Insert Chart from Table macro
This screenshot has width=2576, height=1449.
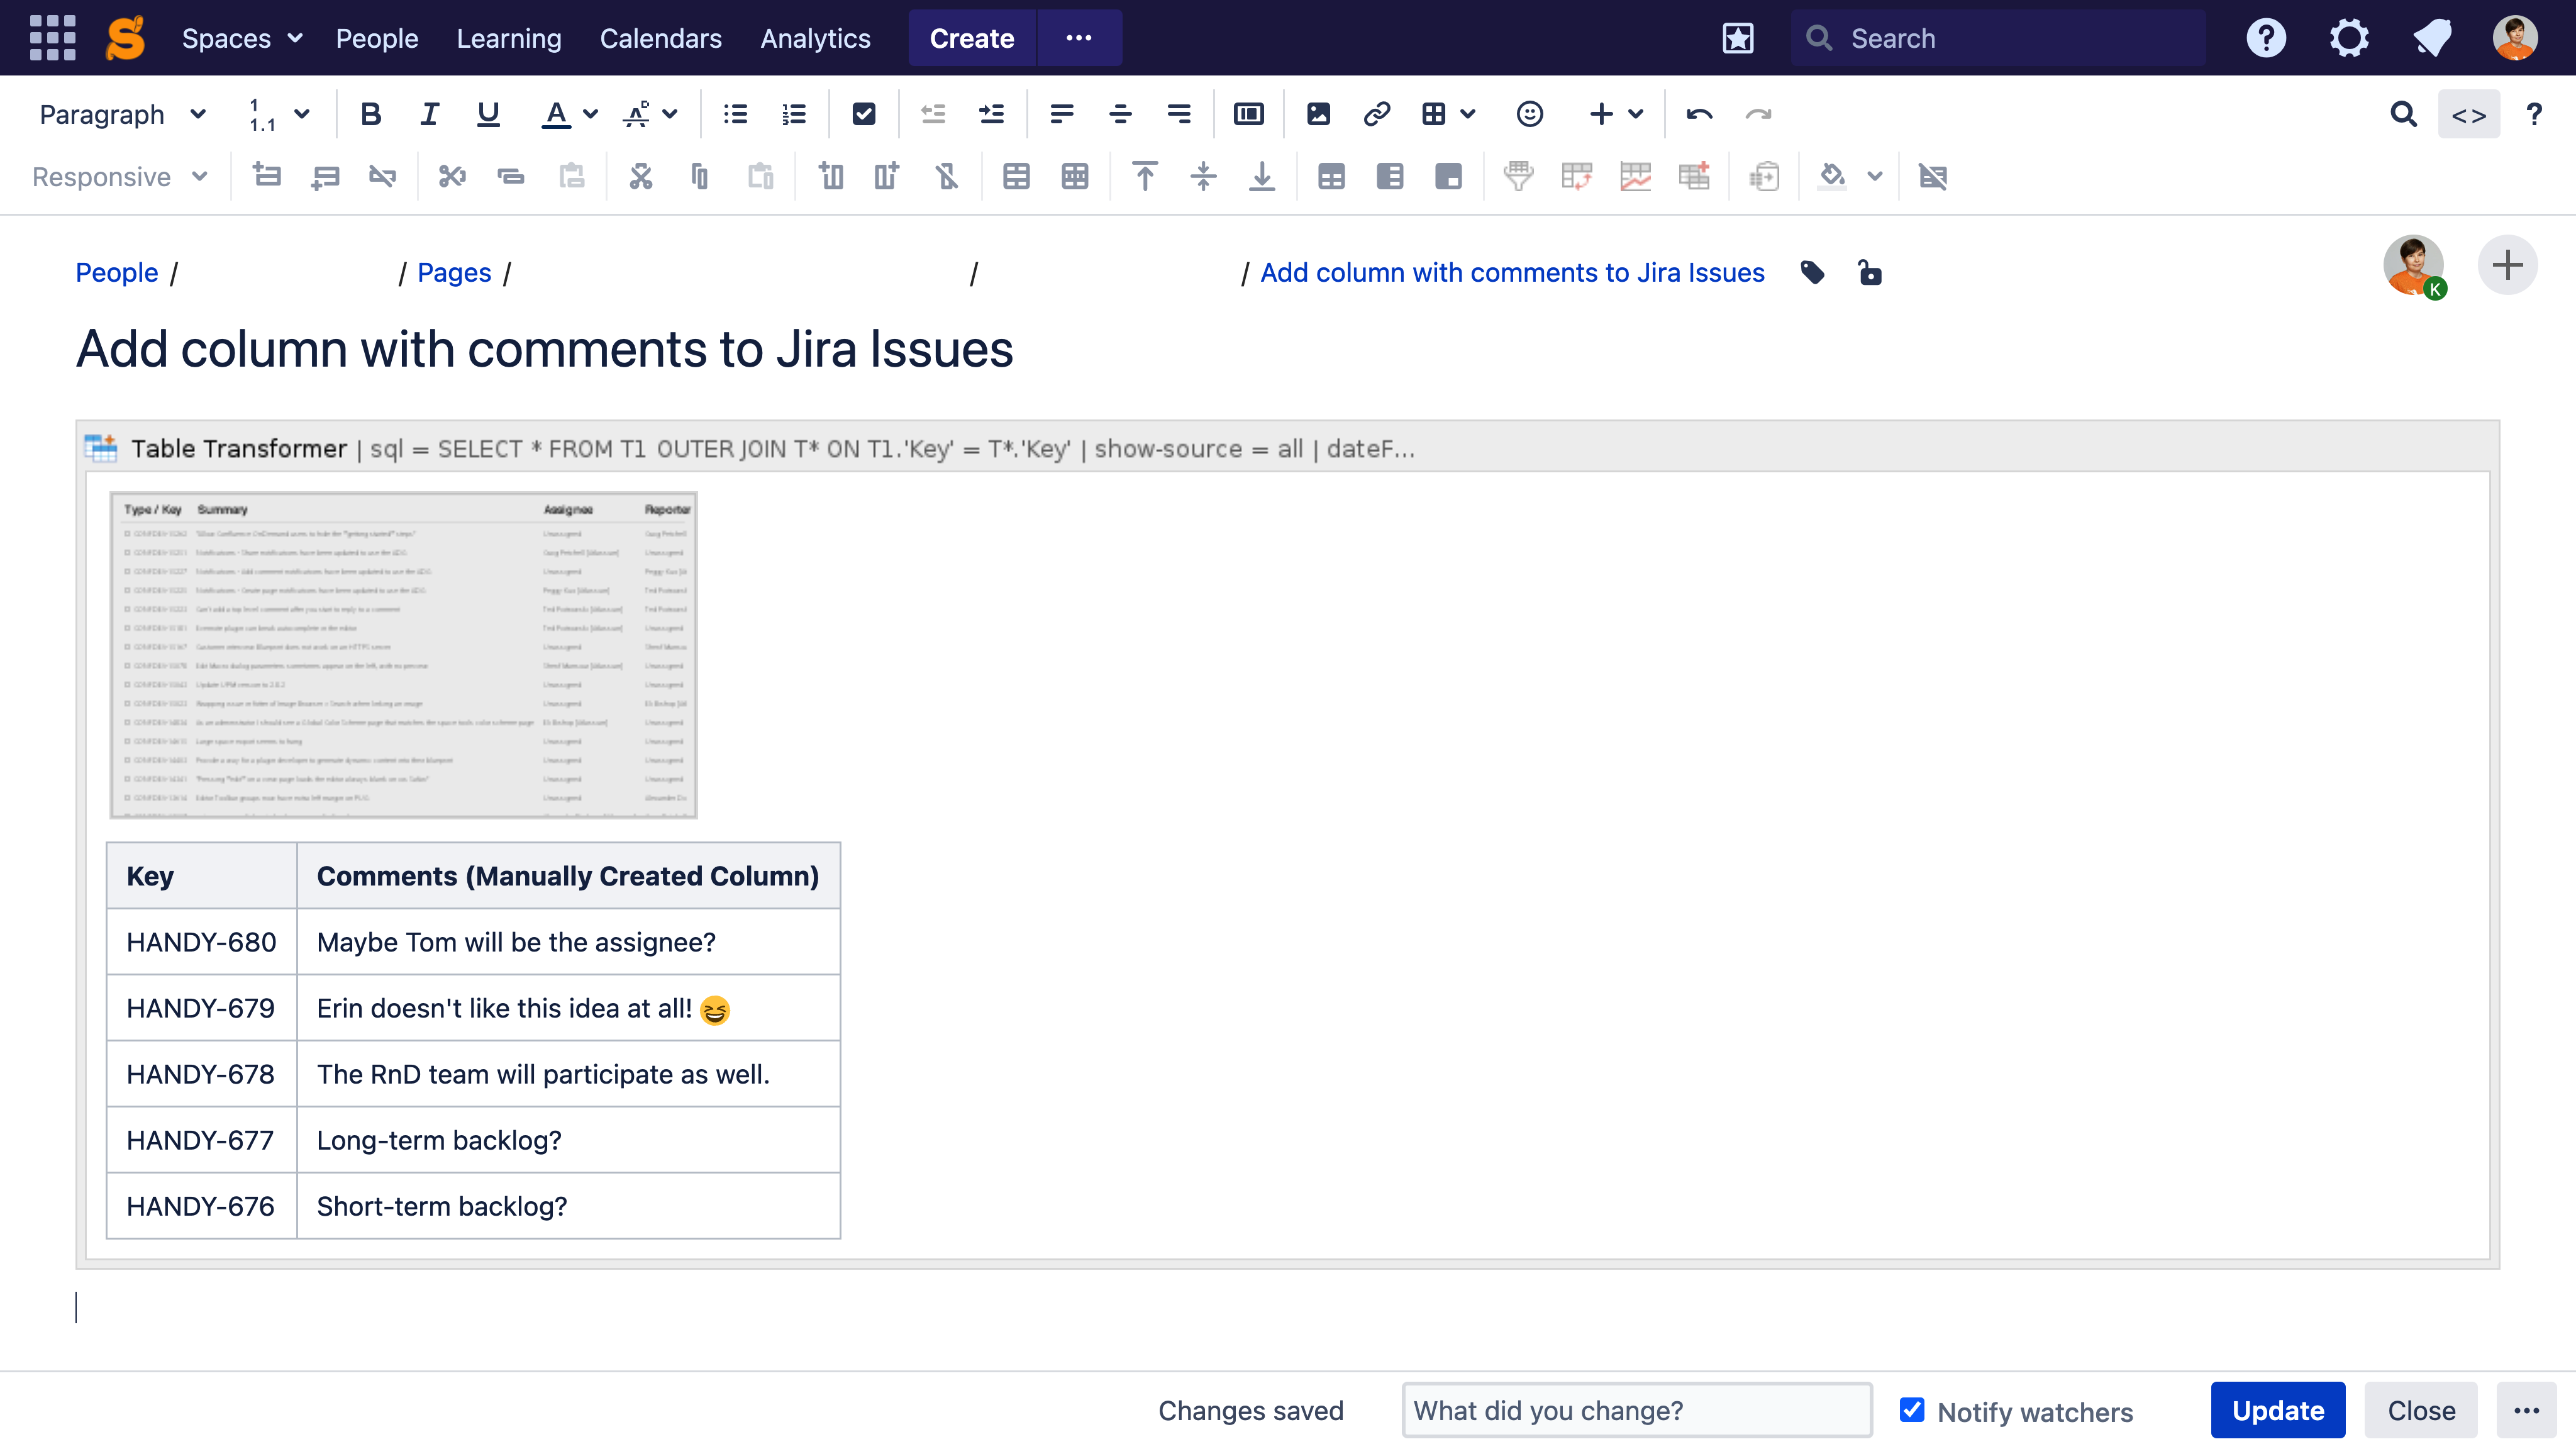coord(1636,177)
